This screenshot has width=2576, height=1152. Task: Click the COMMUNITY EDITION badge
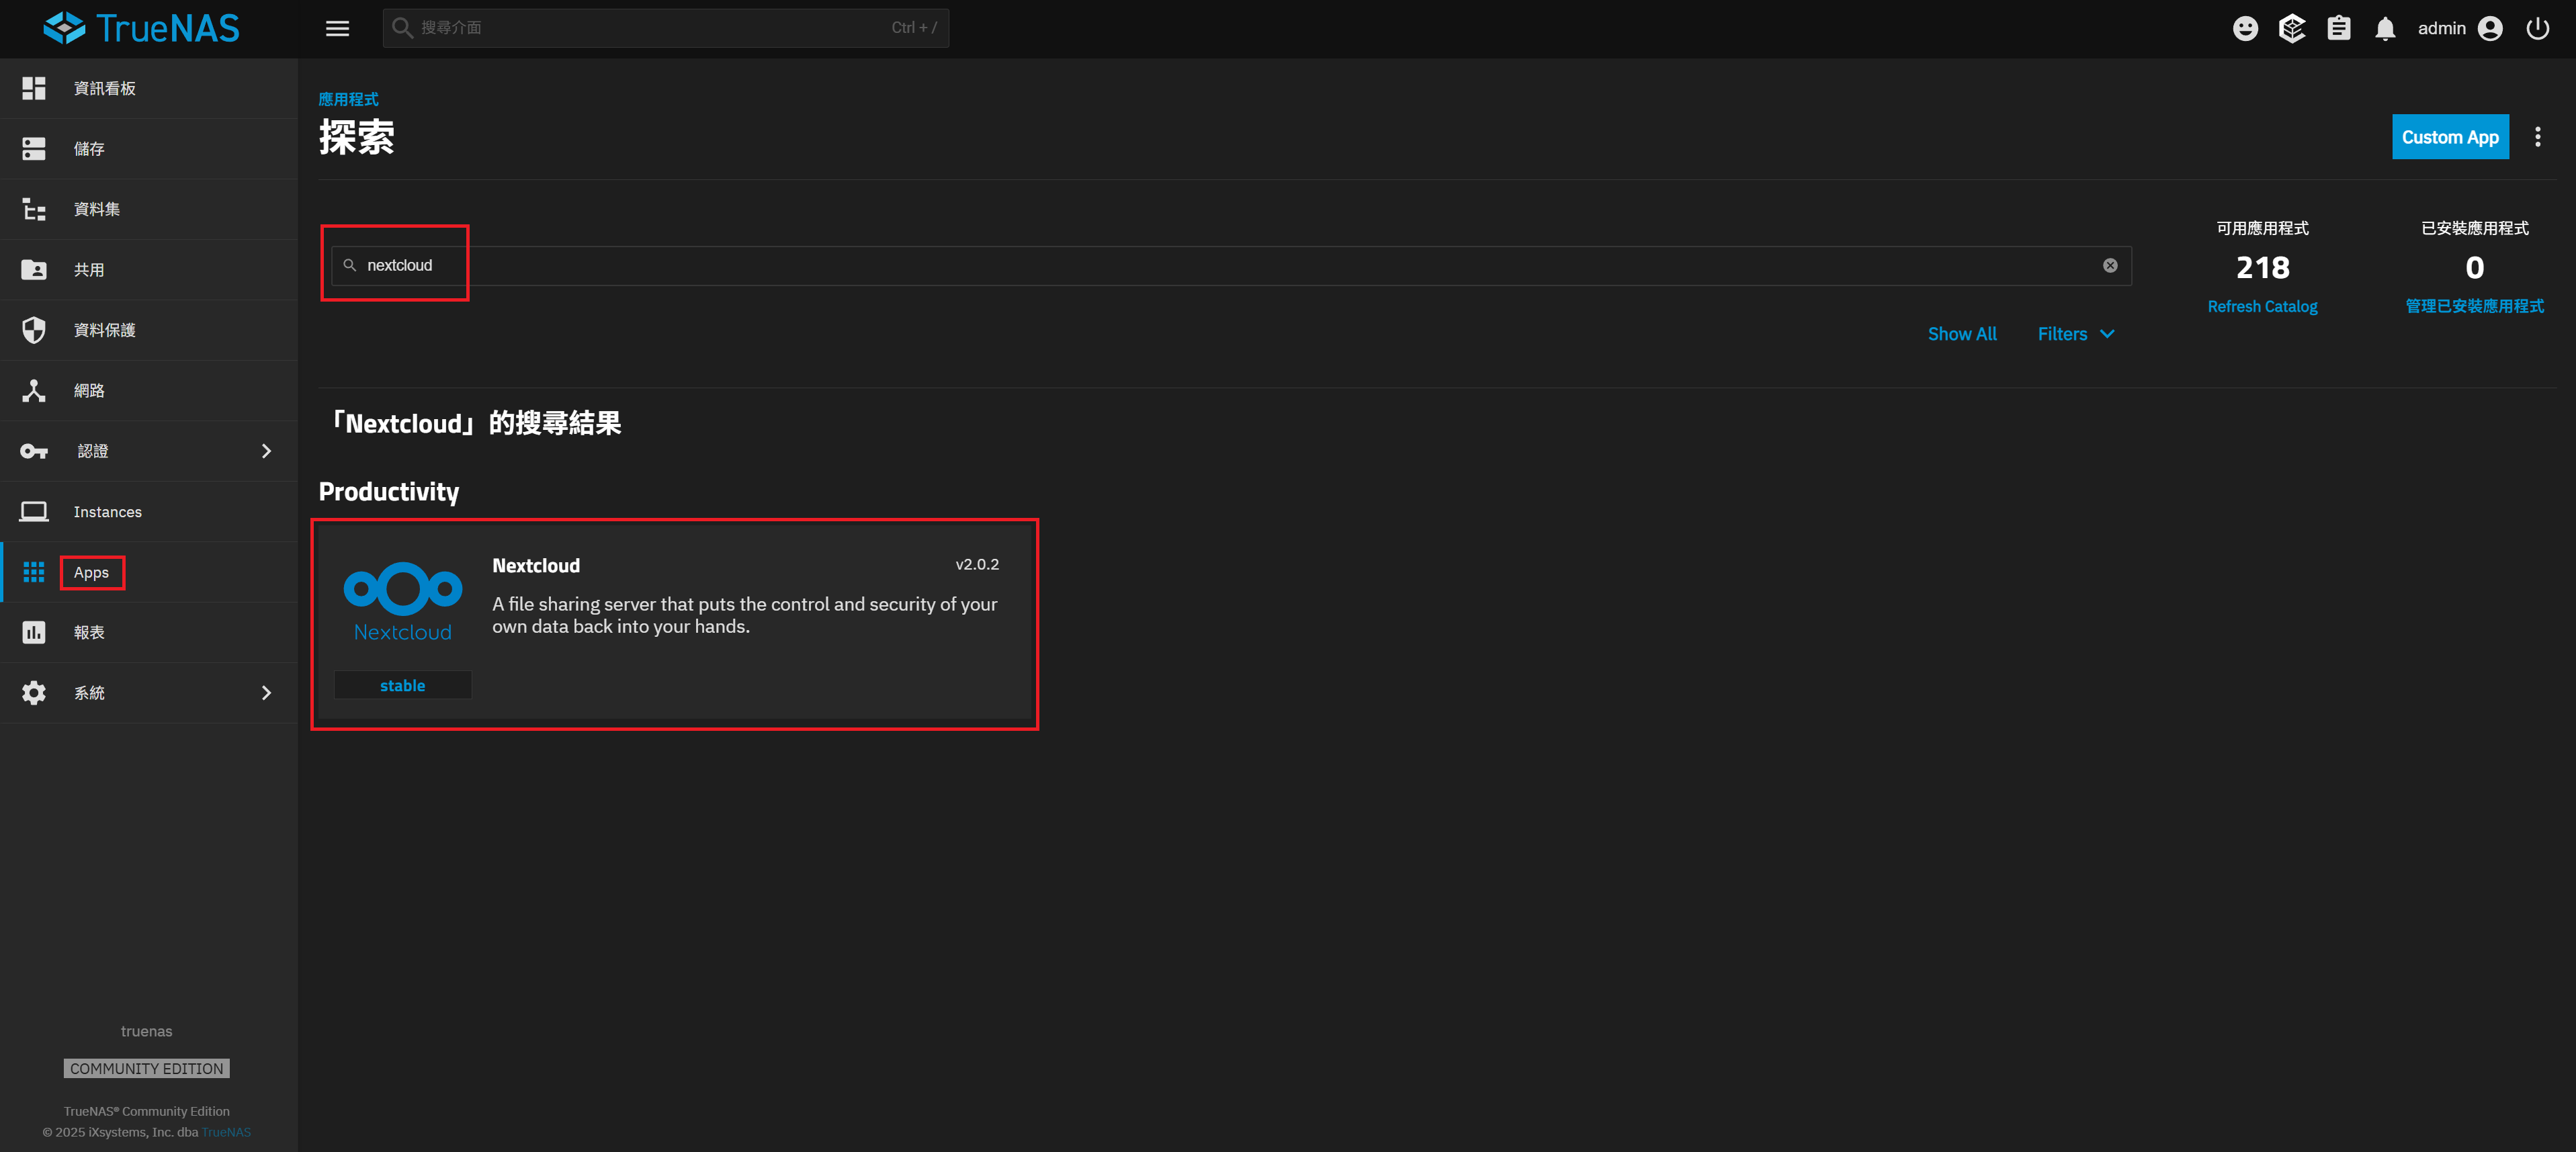click(x=147, y=1068)
